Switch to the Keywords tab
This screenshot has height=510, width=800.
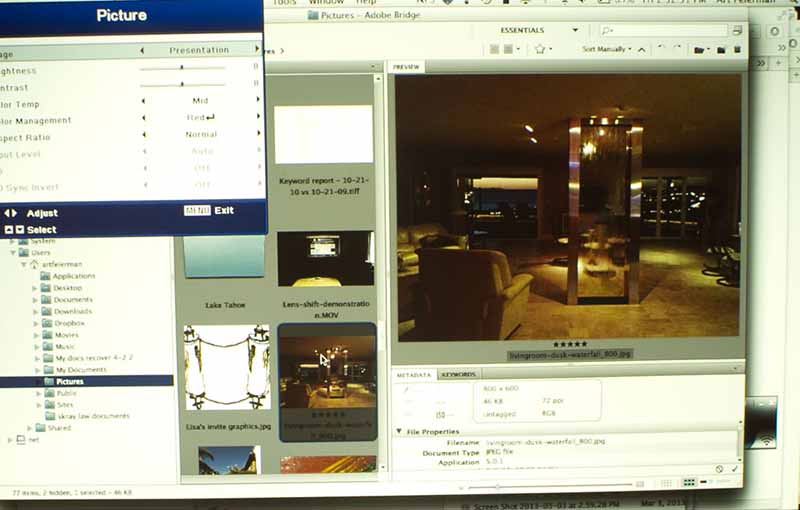[458, 374]
